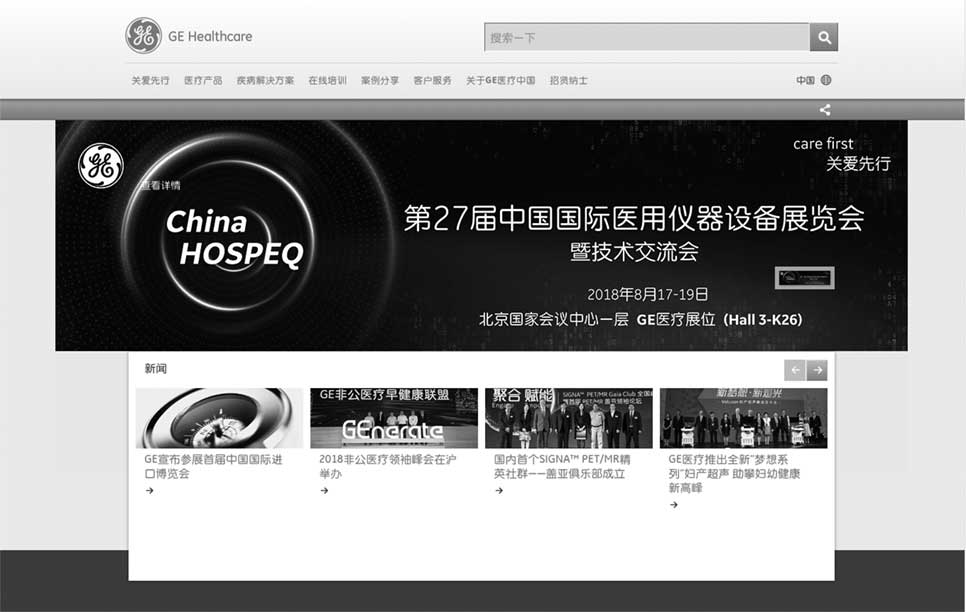Read news GE宣布参展首届中国国际进口博览会
The image size is (966, 612).
point(214,467)
